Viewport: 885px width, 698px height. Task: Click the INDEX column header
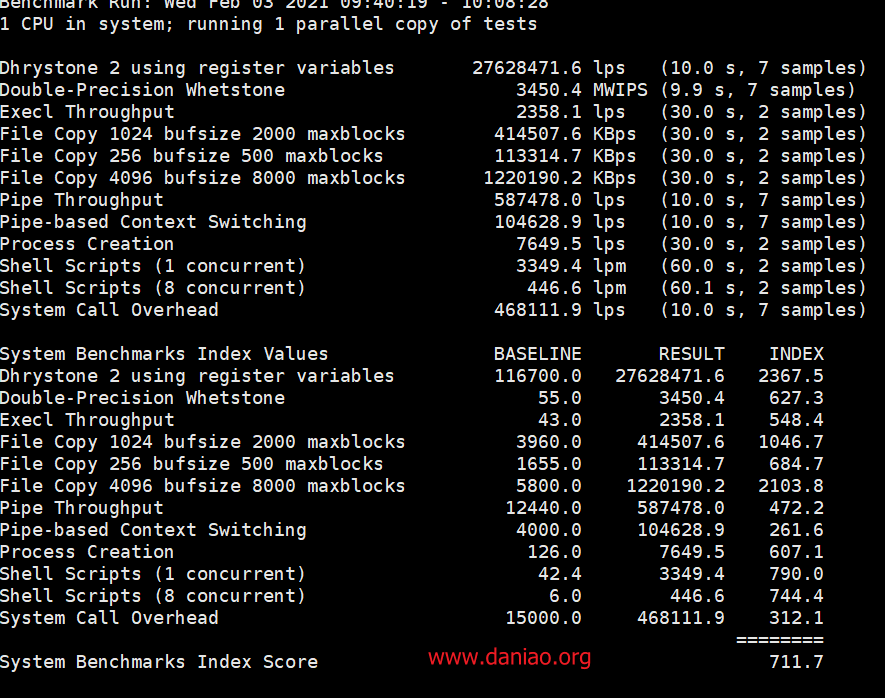[x=796, y=354]
